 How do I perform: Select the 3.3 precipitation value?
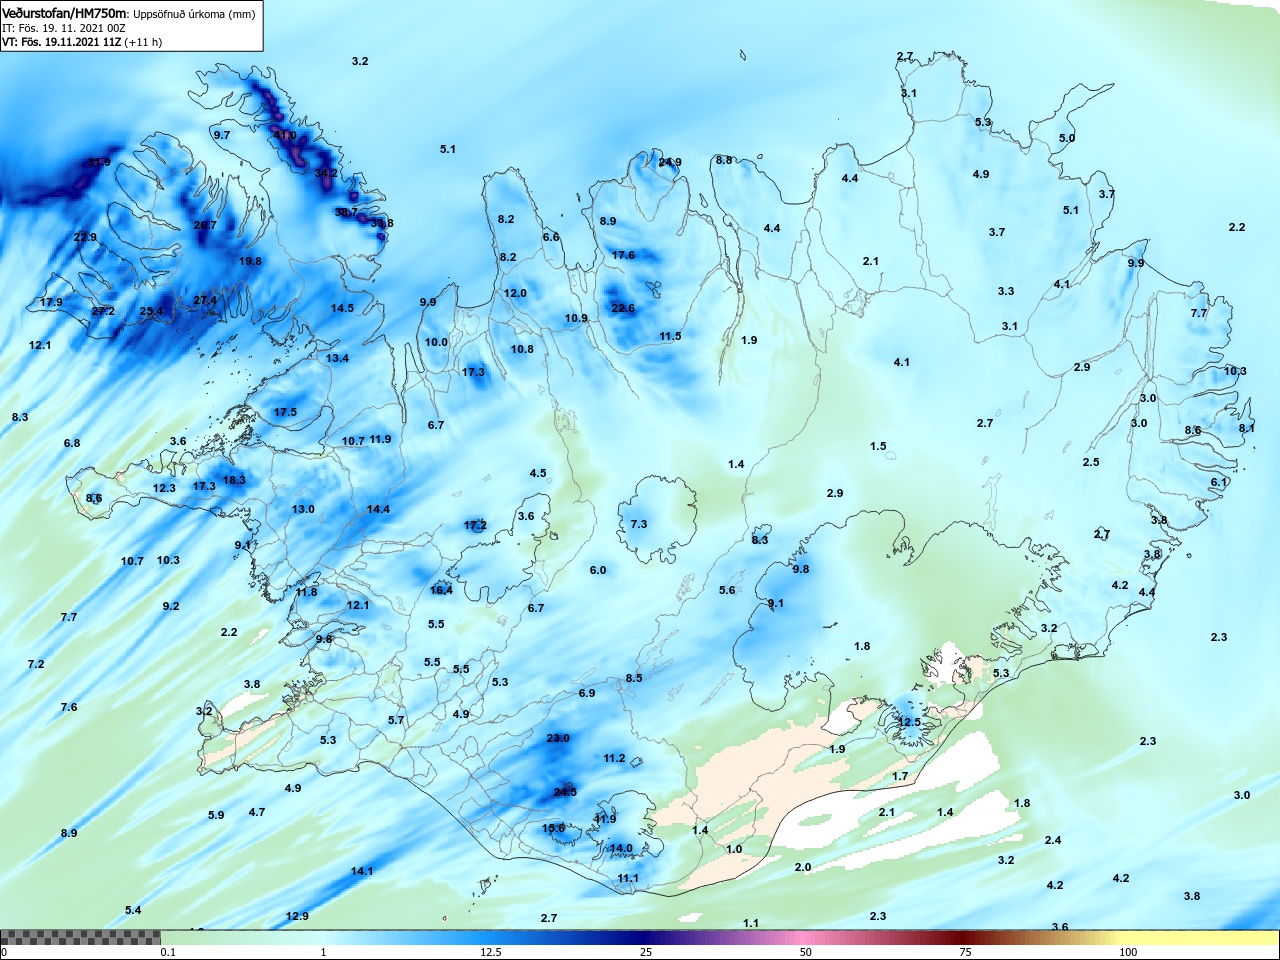tap(1006, 291)
